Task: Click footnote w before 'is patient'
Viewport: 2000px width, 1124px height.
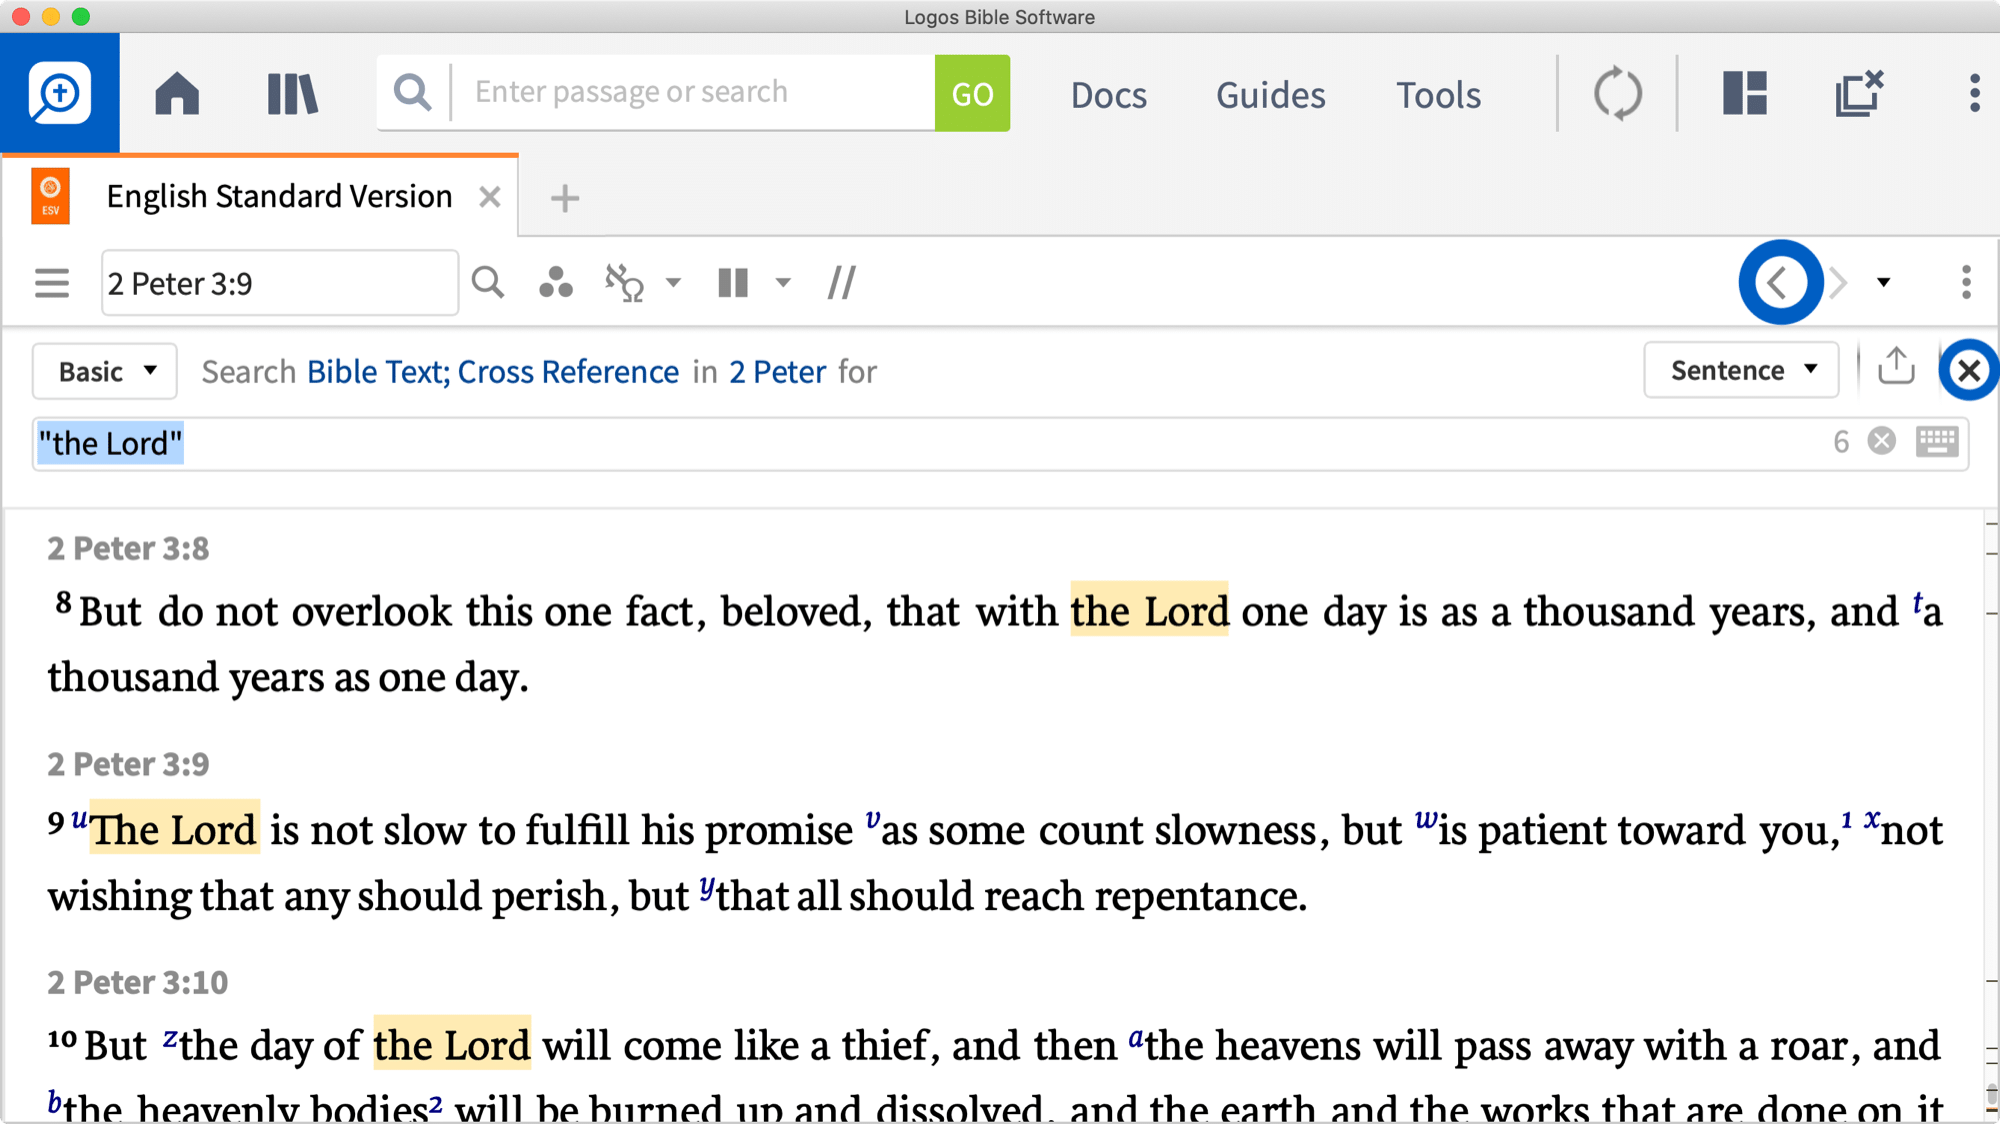Action: point(1425,821)
